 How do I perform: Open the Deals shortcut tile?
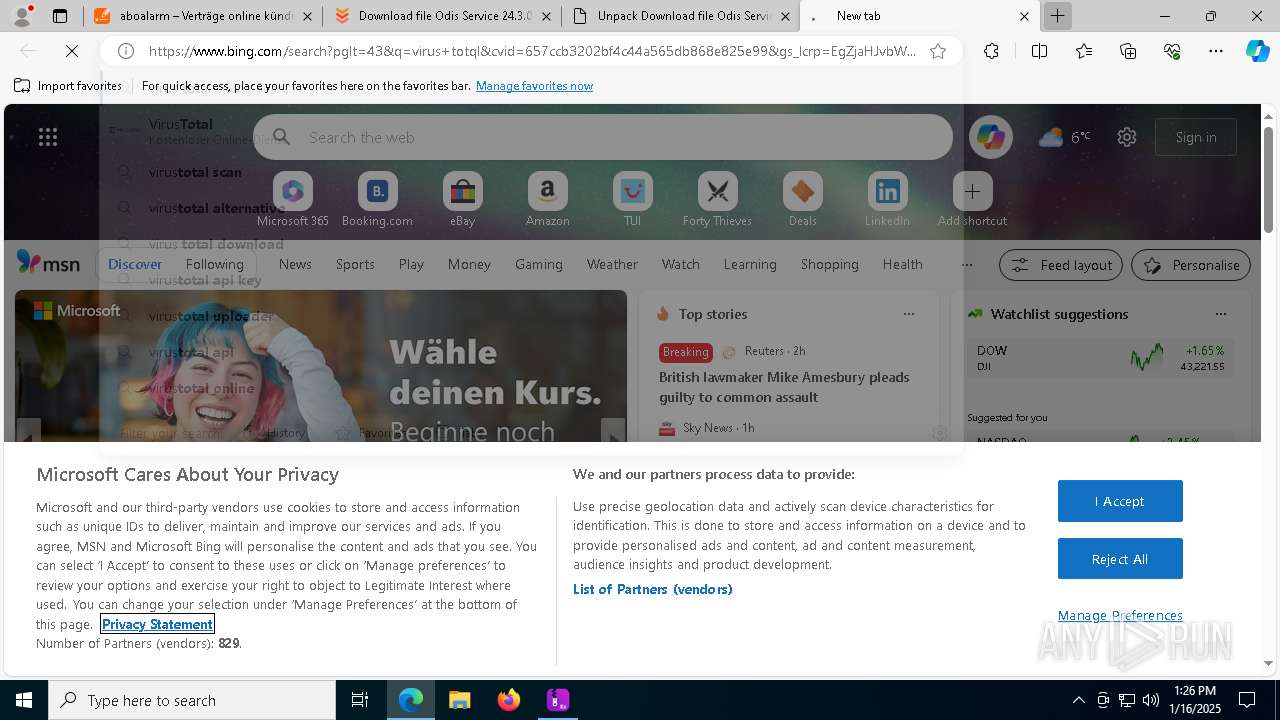click(x=802, y=199)
